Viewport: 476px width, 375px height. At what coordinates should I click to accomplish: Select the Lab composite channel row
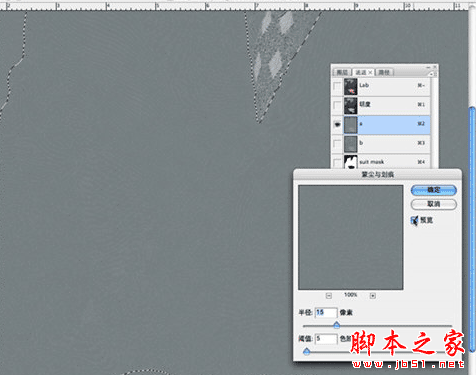[x=381, y=86]
